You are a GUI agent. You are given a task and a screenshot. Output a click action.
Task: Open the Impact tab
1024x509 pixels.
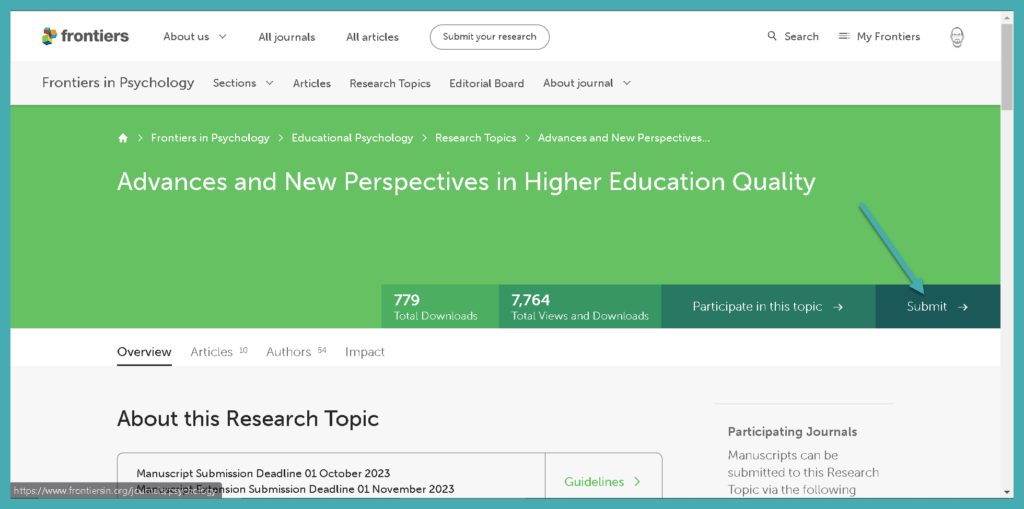coord(365,352)
